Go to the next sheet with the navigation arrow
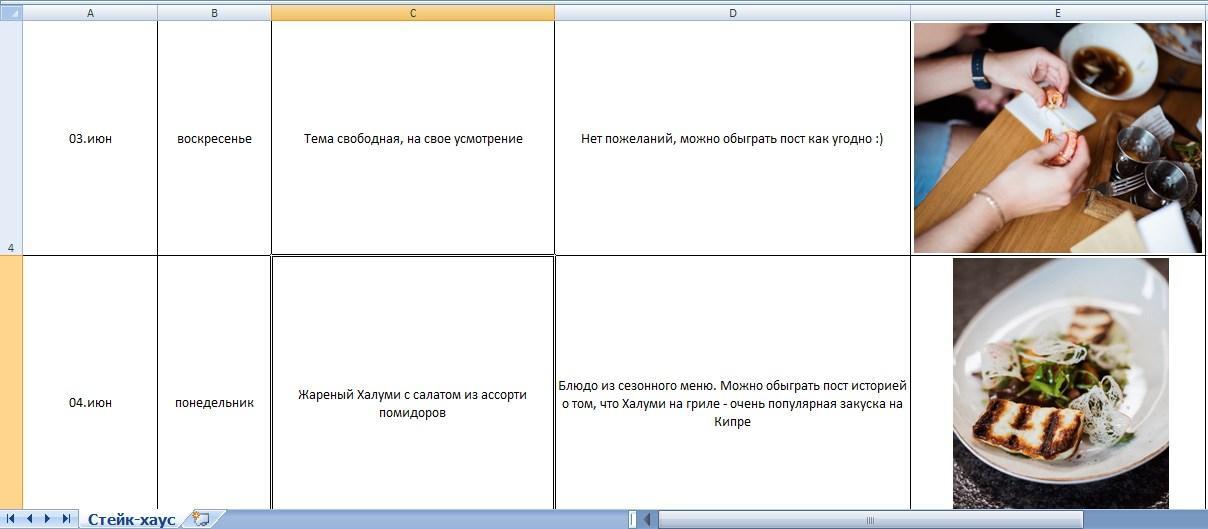 (x=47, y=519)
